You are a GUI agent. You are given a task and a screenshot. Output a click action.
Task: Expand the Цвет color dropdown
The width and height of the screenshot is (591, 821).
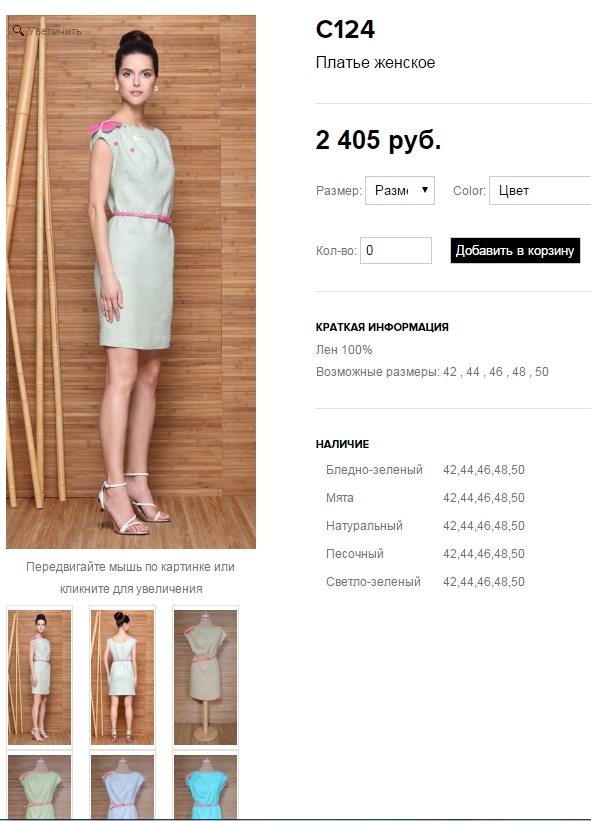point(540,190)
